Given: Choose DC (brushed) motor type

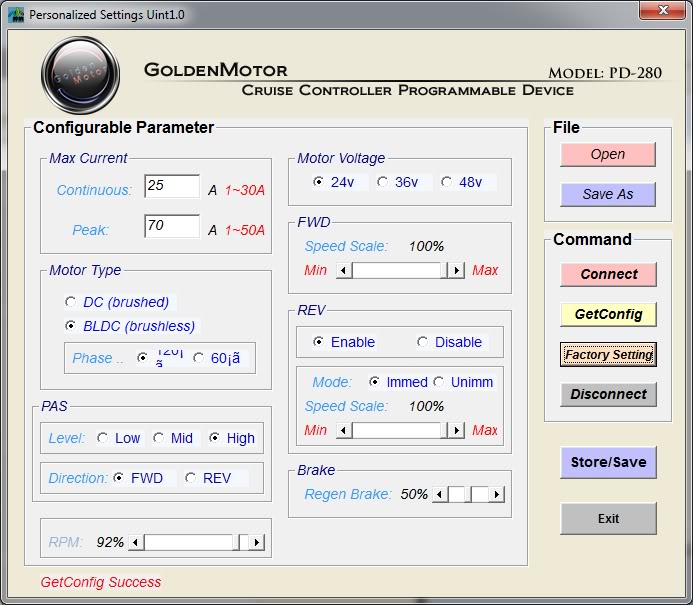Looking at the screenshot, I should click(x=70, y=302).
